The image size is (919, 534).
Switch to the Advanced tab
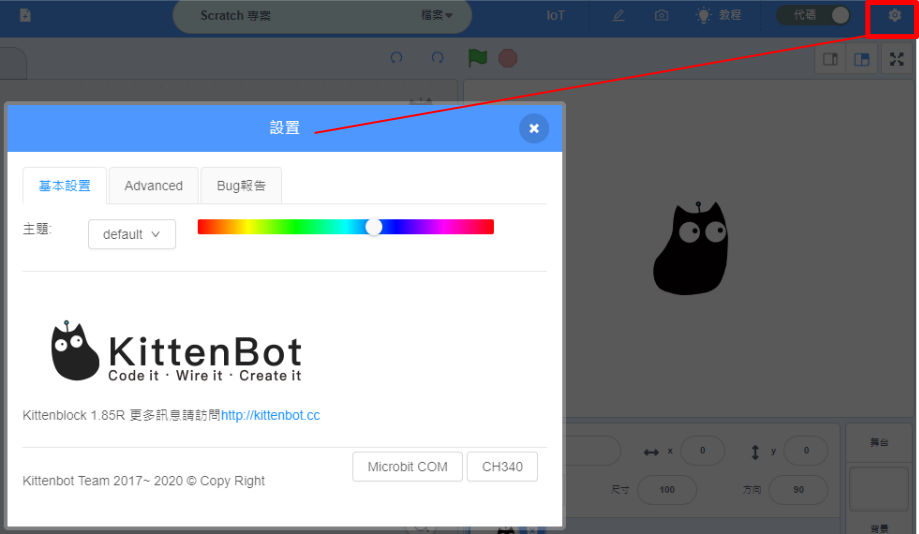[153, 186]
